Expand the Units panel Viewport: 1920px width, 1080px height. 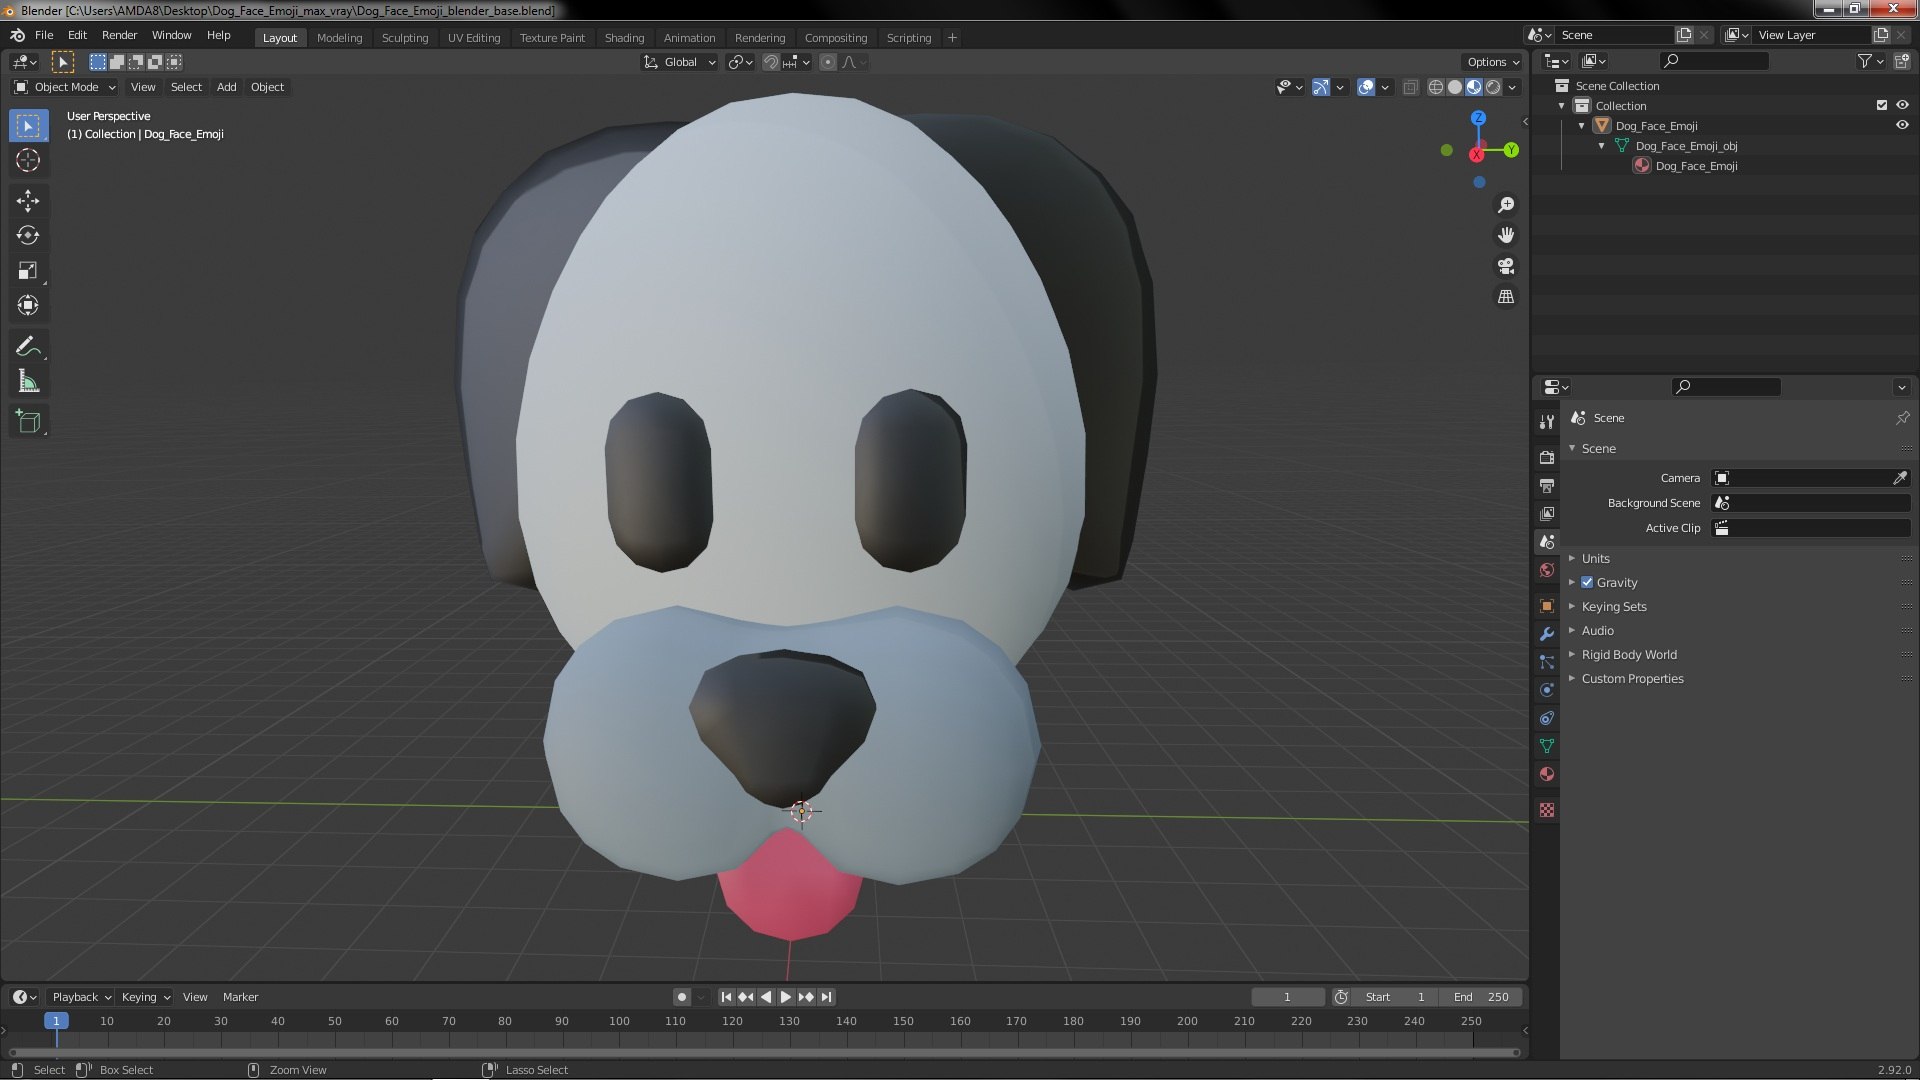1595,558
